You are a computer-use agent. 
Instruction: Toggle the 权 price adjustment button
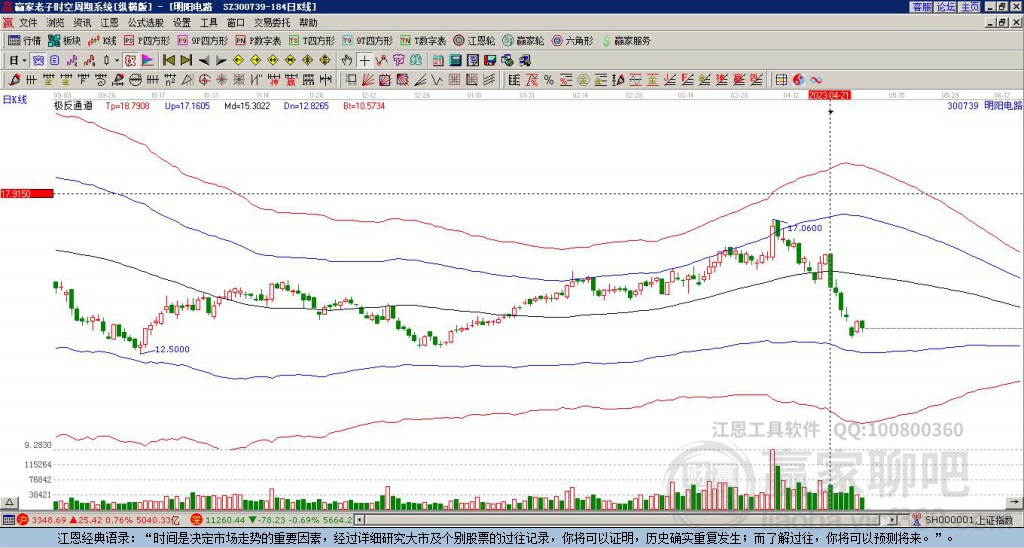130,60
